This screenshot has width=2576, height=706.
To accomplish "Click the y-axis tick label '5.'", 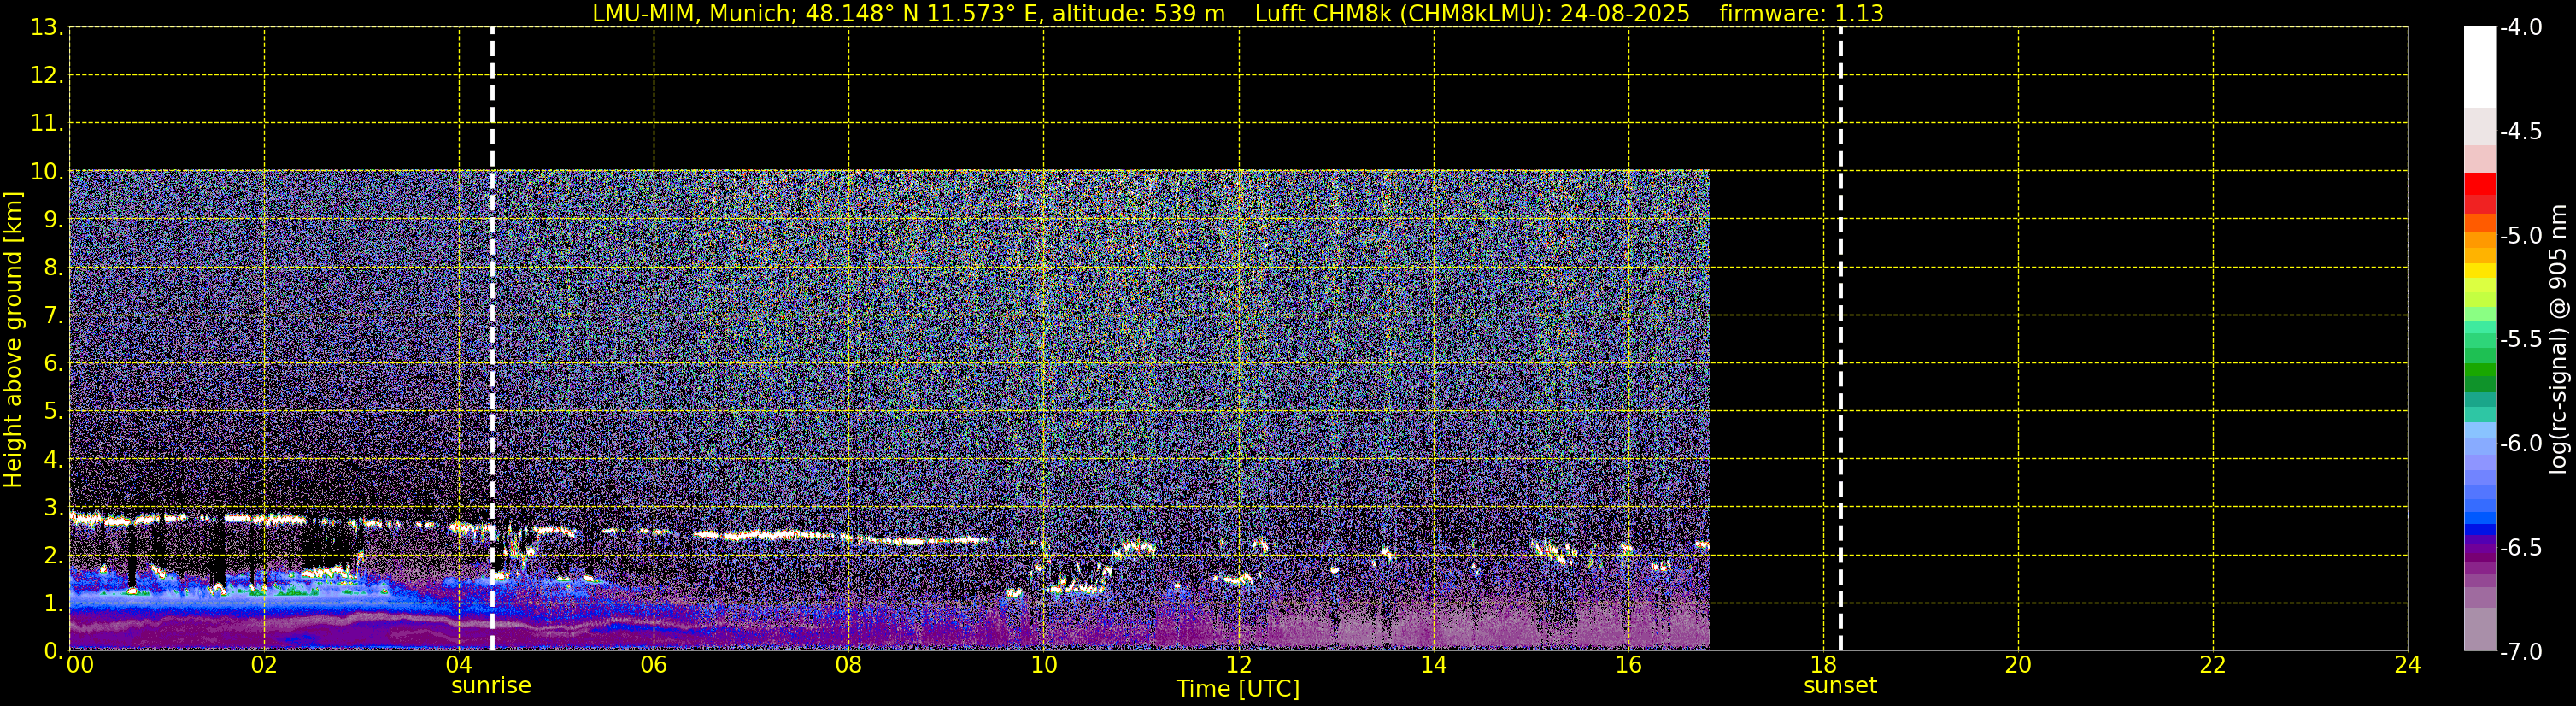I will tap(53, 412).
